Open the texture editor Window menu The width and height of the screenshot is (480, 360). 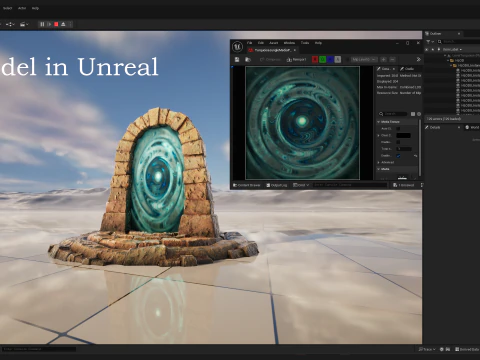click(x=289, y=43)
